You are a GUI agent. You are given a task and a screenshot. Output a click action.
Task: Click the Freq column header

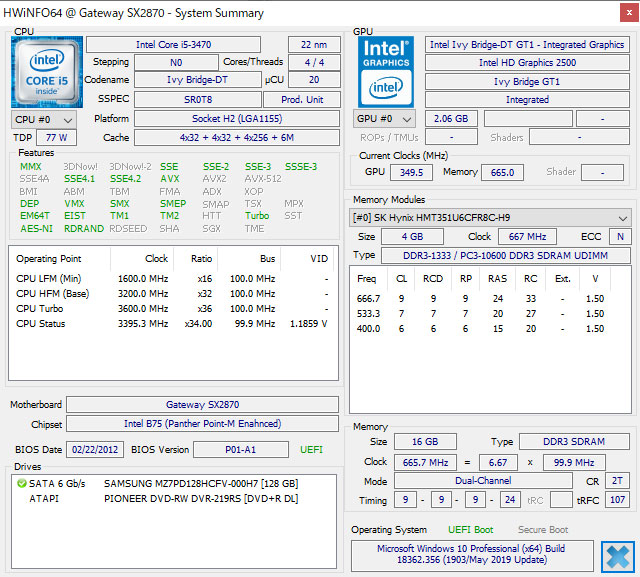coord(370,279)
